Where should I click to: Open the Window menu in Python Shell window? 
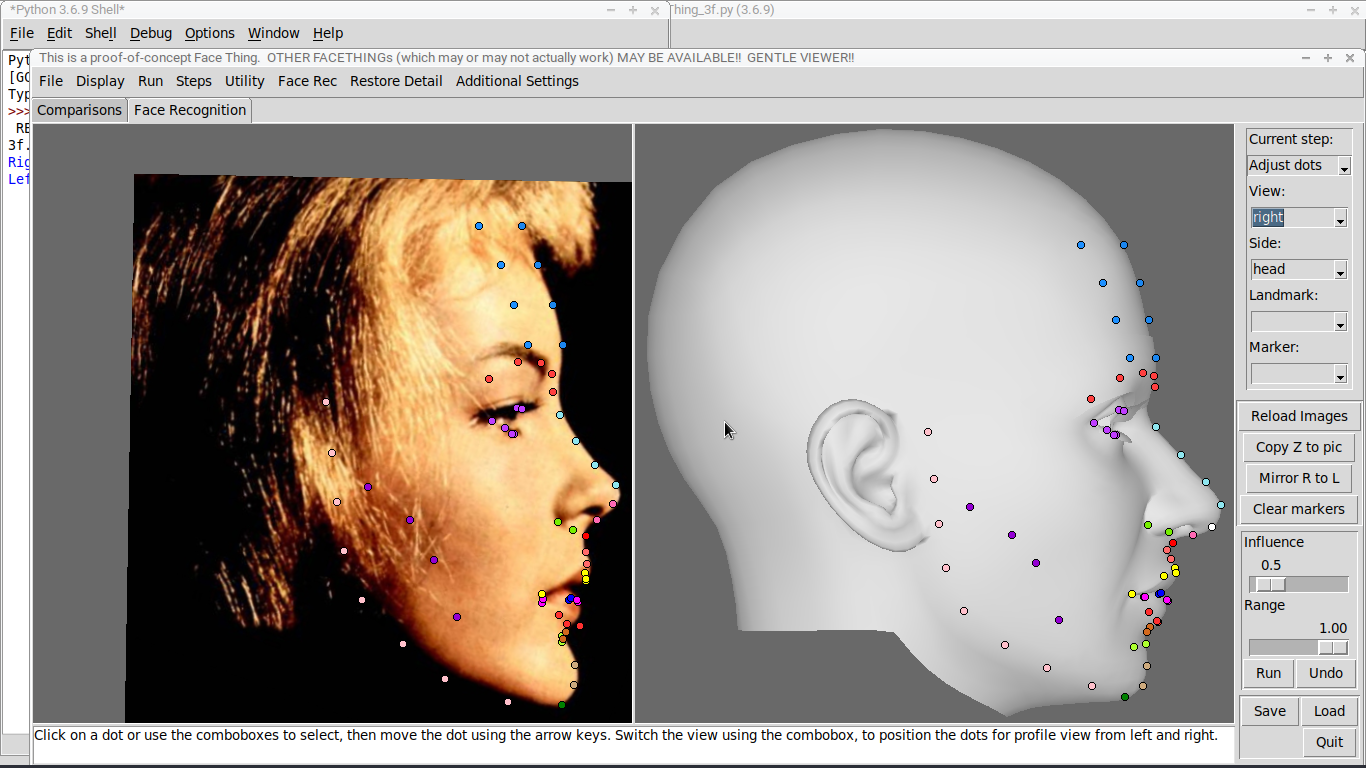coord(273,33)
